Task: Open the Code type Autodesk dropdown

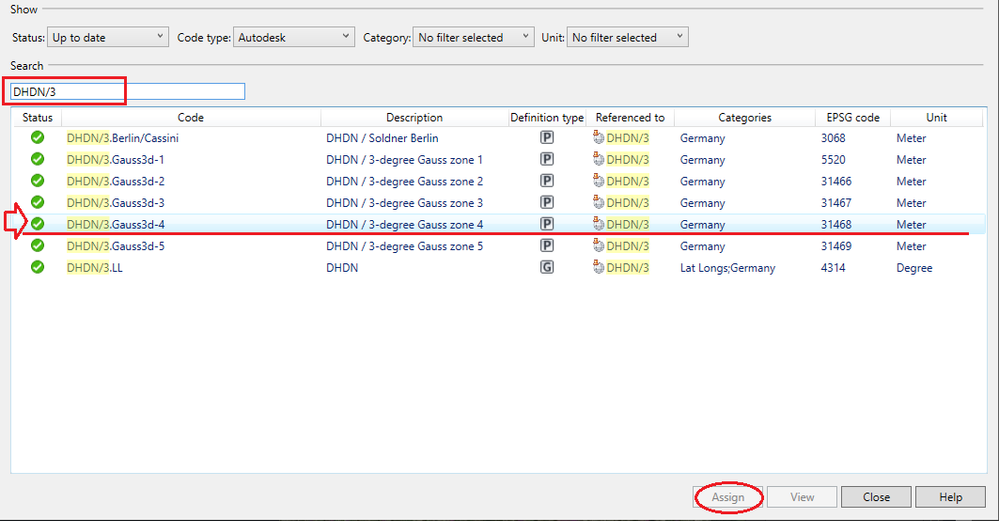Action: (x=294, y=38)
